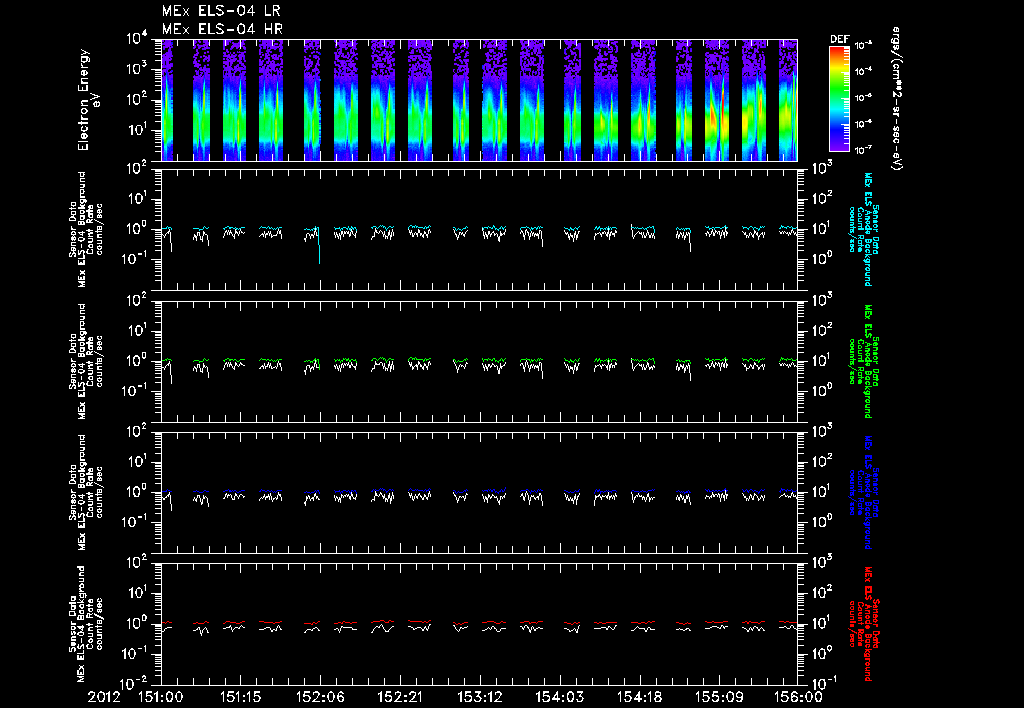
Task: Select the '154:03' time axis label
Action: pos(558,697)
